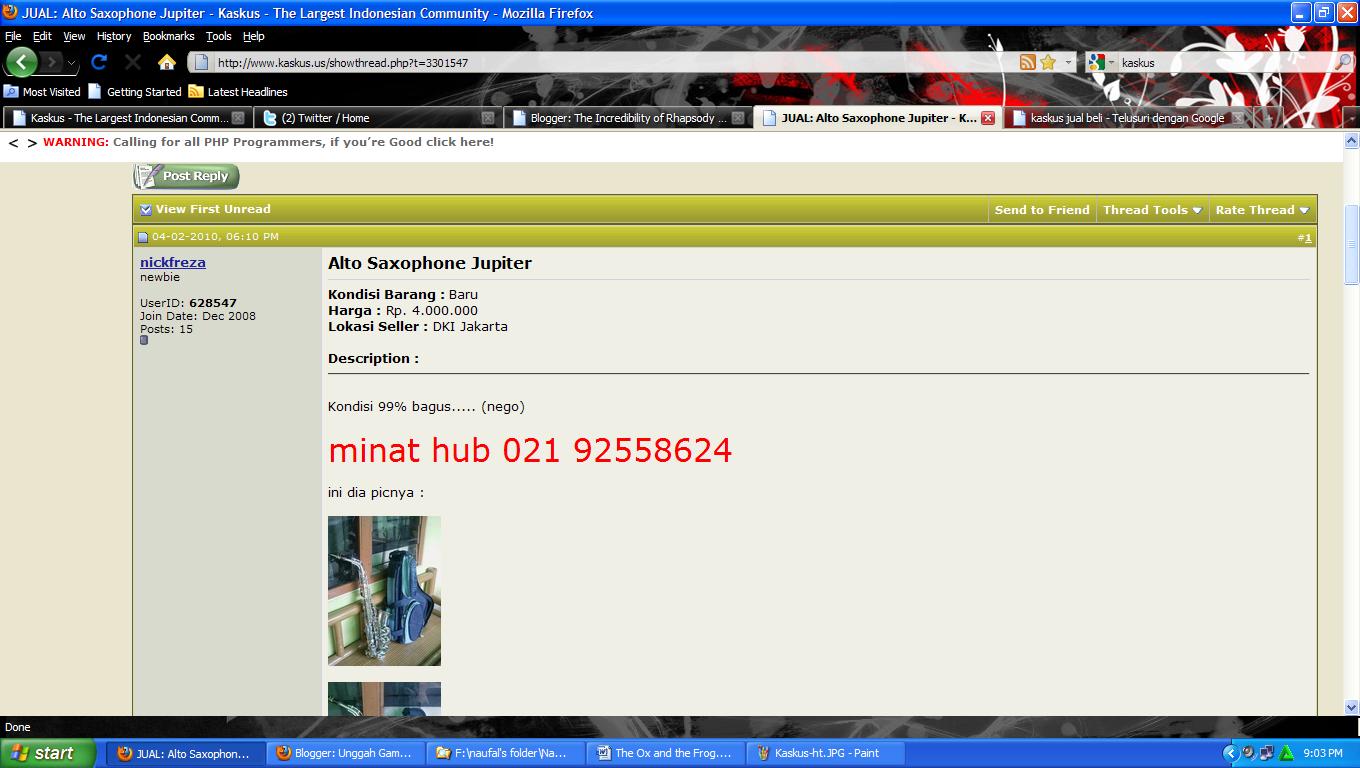Open the Most Visited bookmarks folder
The image size is (1360, 768).
click(x=42, y=91)
